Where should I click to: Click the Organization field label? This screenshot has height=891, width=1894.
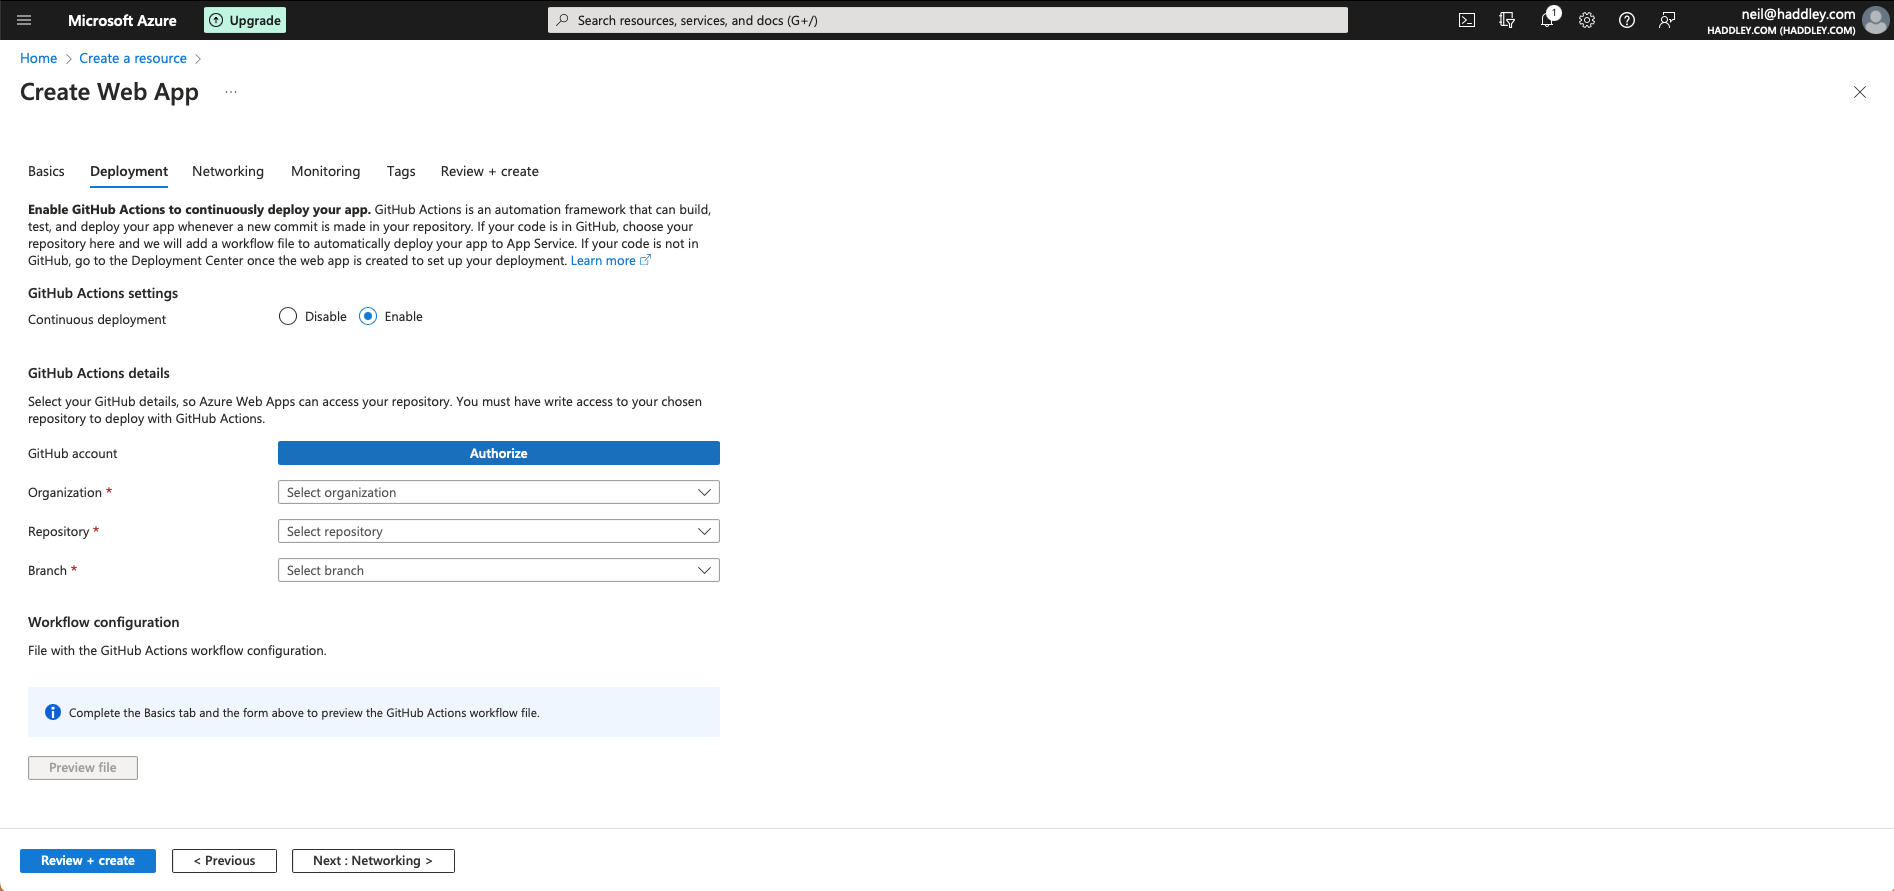pos(65,493)
